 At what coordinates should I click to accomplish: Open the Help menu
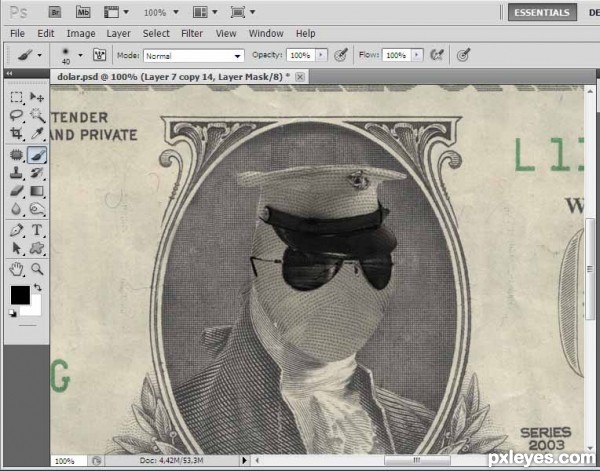click(305, 34)
